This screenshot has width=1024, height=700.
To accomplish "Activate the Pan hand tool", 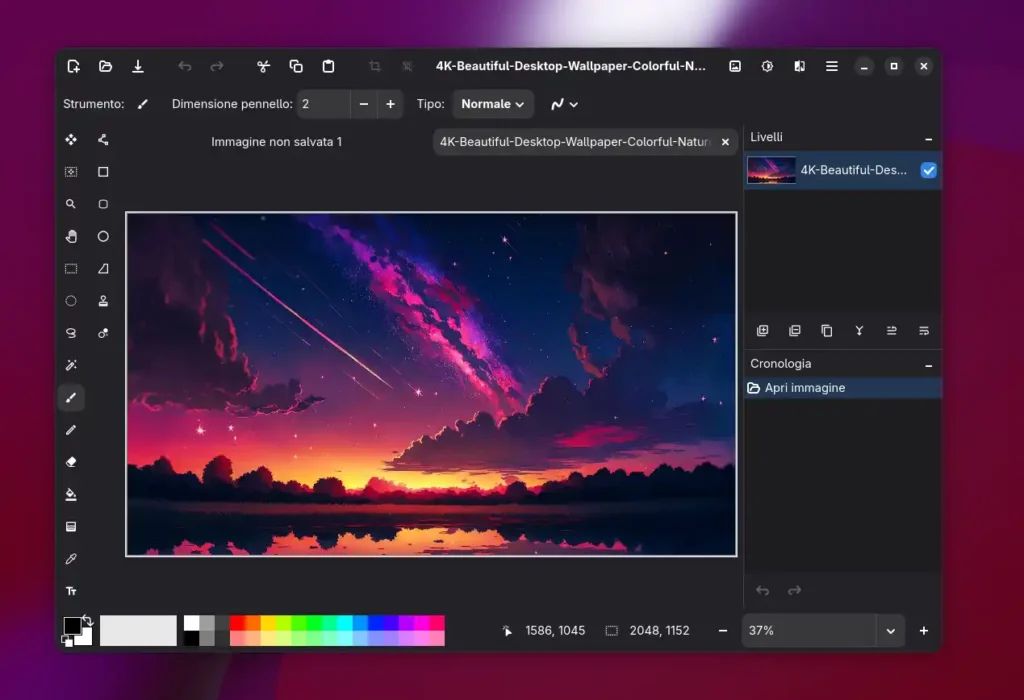I will click(x=71, y=236).
